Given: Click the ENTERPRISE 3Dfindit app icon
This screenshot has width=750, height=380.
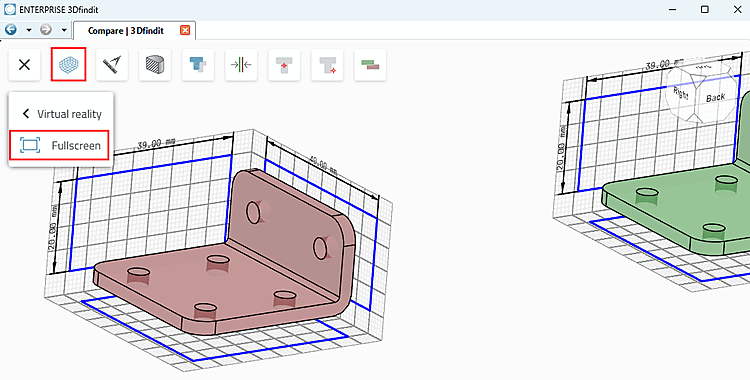Looking at the screenshot, I should 9,10.
